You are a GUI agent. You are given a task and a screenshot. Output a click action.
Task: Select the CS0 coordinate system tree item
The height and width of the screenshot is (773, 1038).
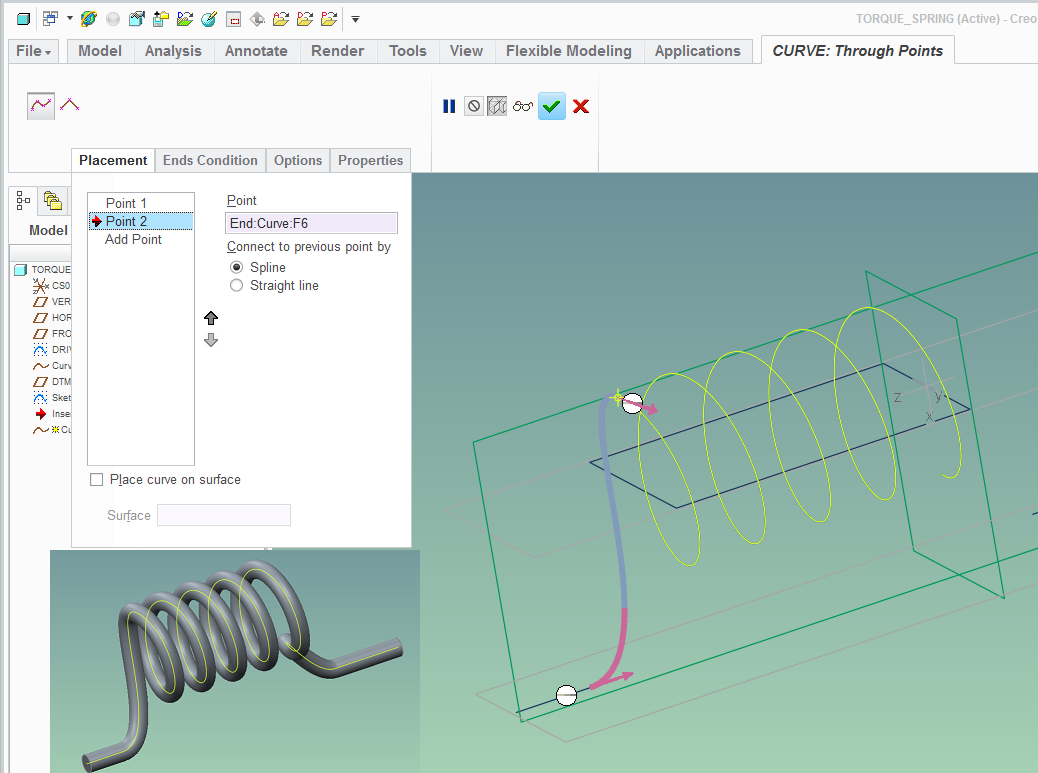[x=52, y=285]
